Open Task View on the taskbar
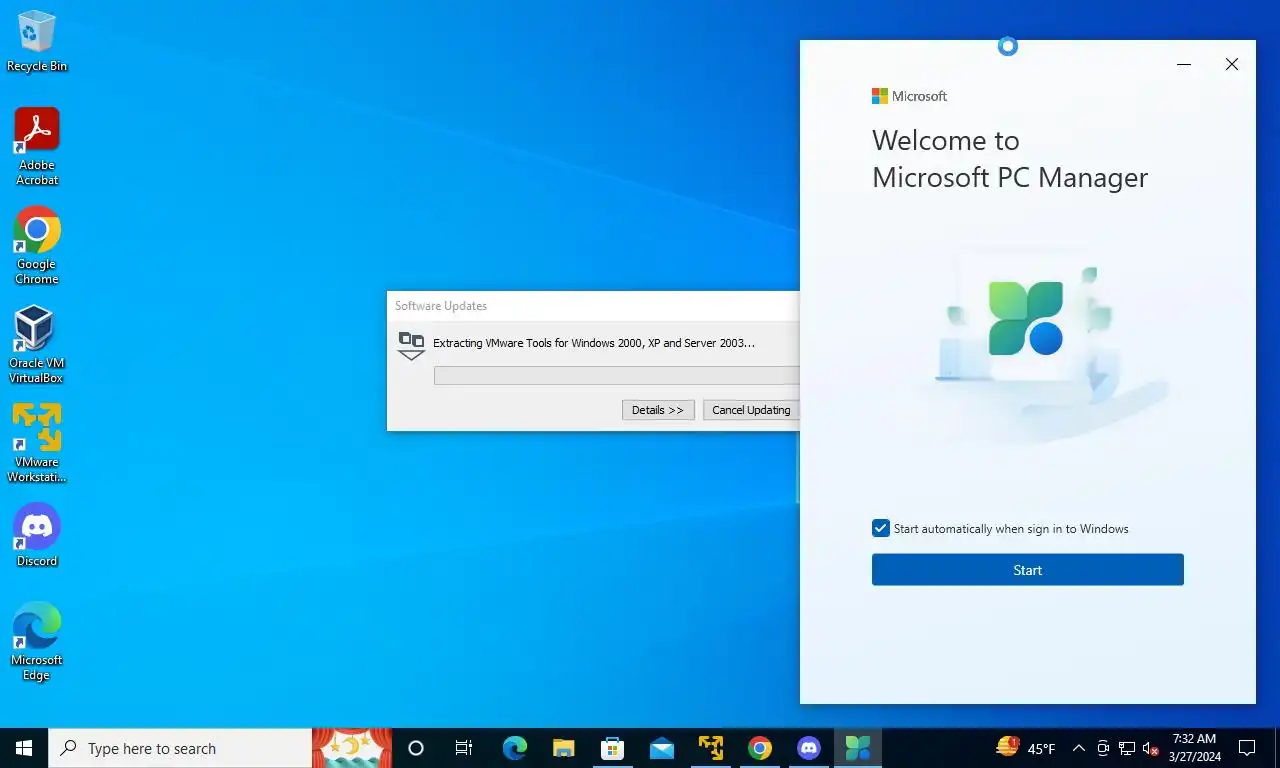Image resolution: width=1280 pixels, height=768 pixels. pyautogui.click(x=464, y=748)
